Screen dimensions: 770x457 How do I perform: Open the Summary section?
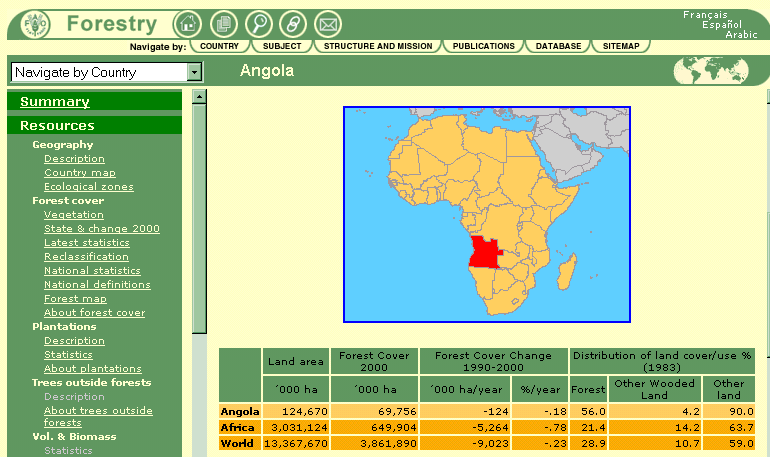click(55, 101)
